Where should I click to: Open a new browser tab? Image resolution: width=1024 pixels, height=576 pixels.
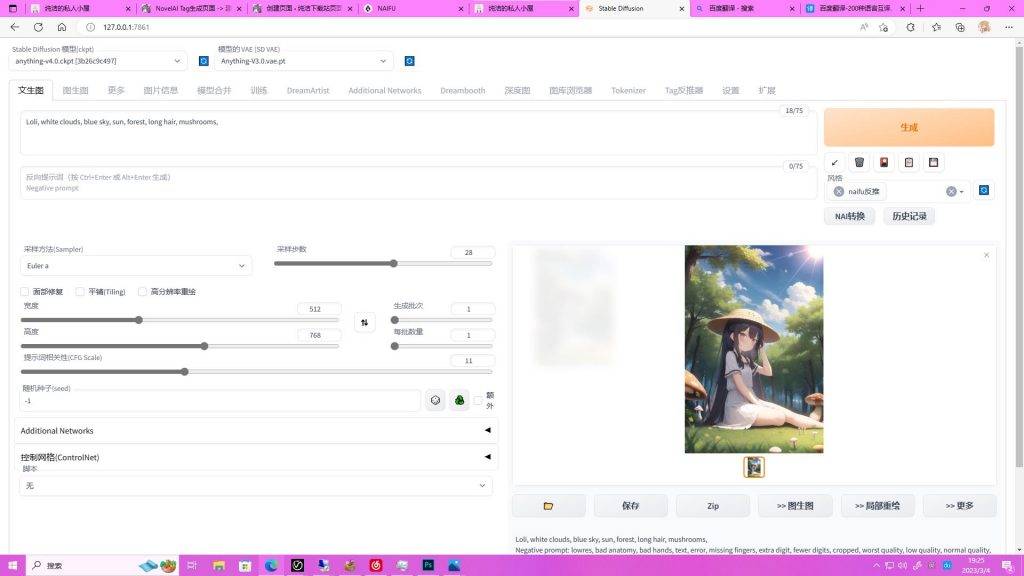[920, 8]
